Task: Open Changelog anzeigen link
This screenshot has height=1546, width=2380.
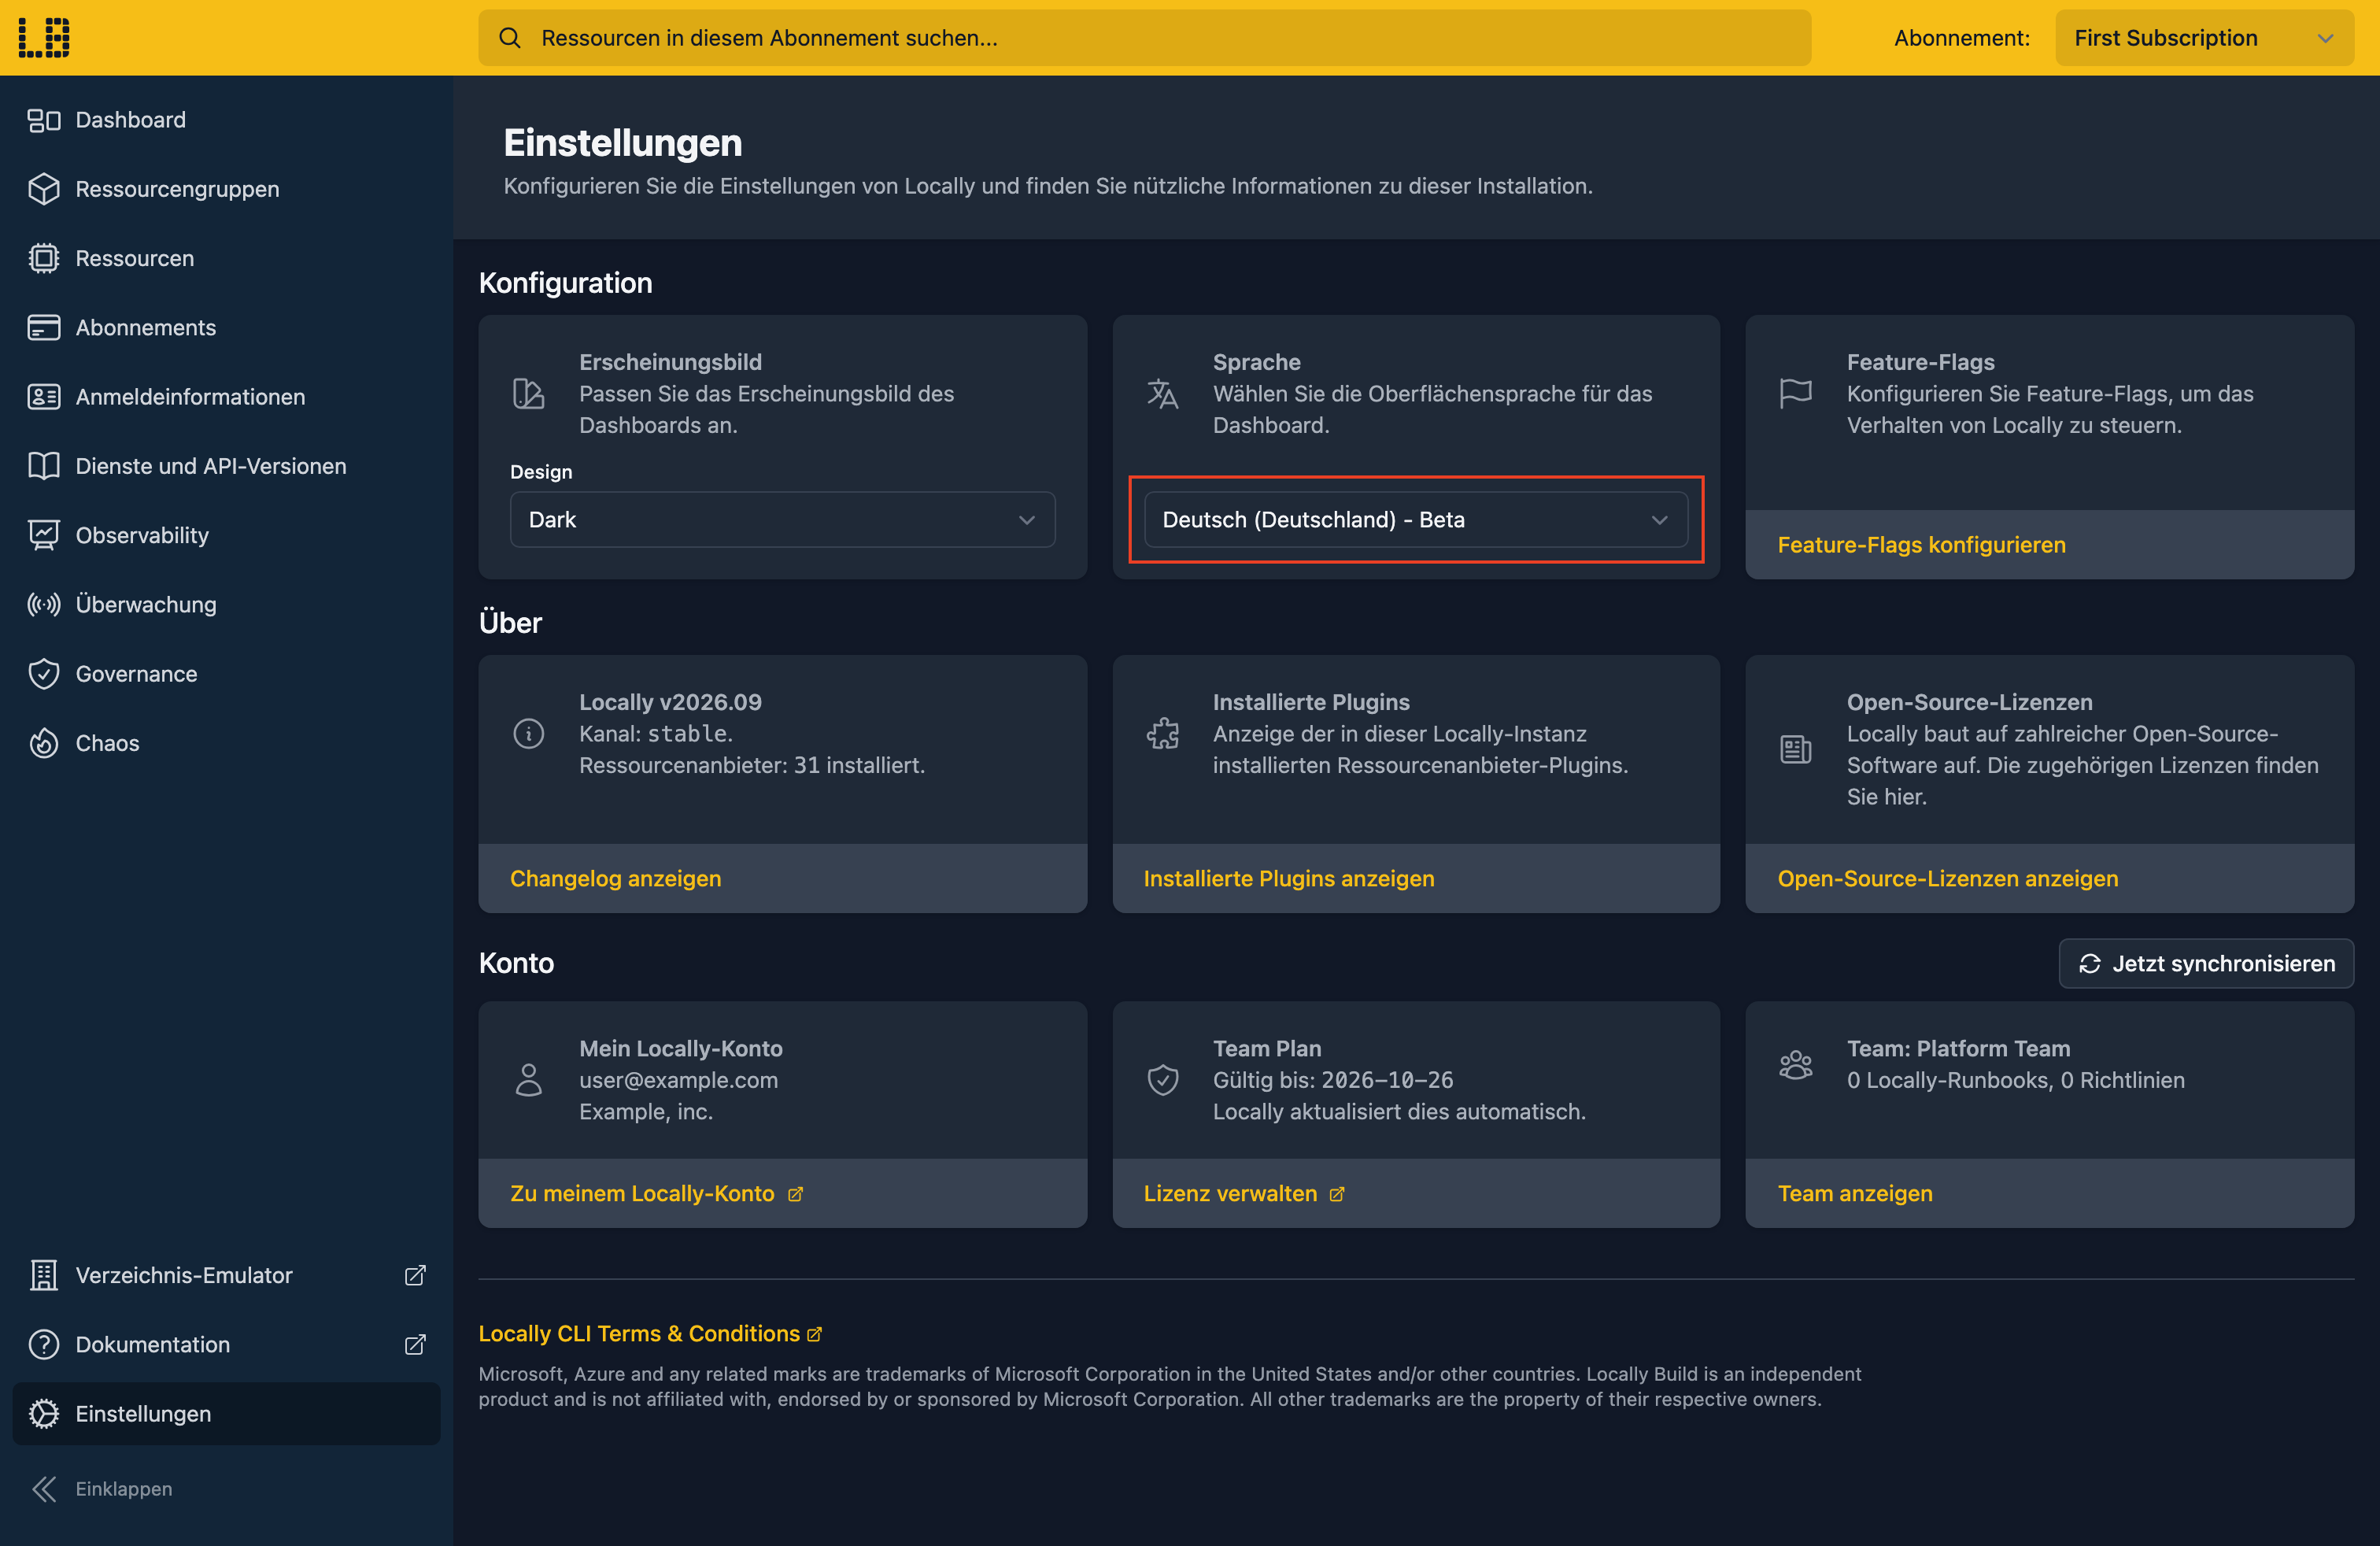Action: point(615,878)
